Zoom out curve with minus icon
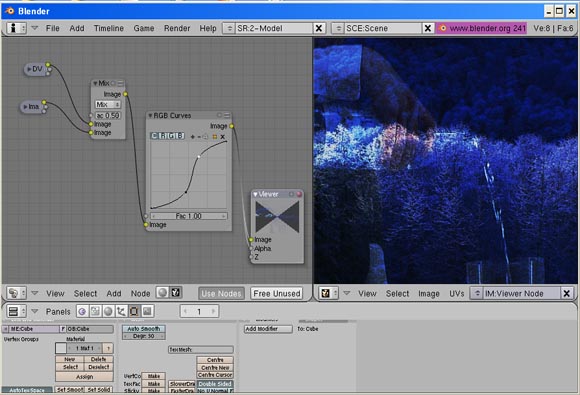 199,136
